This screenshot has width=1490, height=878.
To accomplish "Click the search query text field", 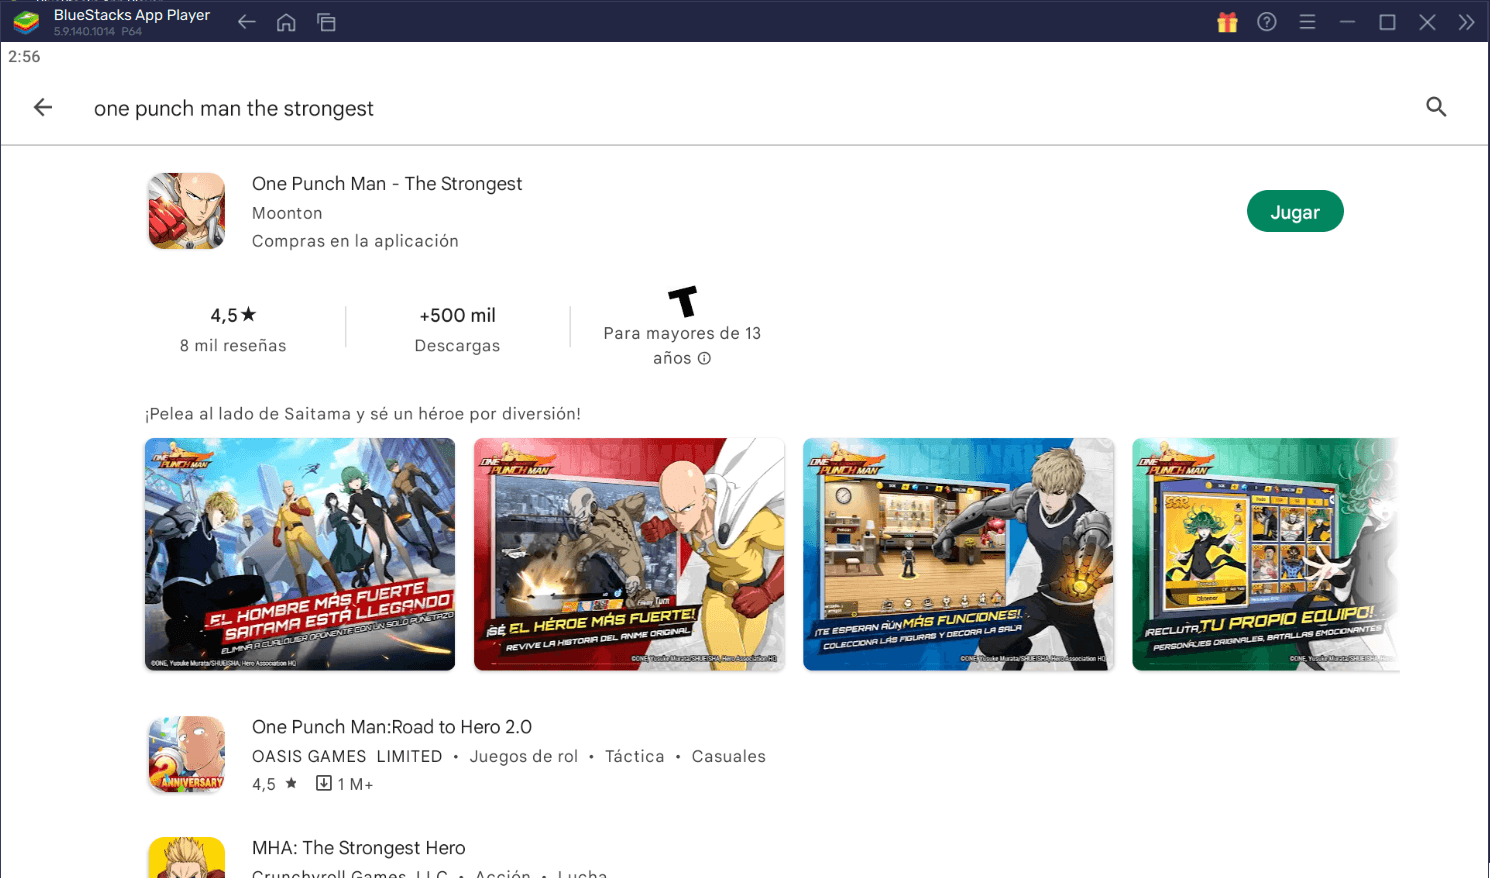I will [x=234, y=108].
